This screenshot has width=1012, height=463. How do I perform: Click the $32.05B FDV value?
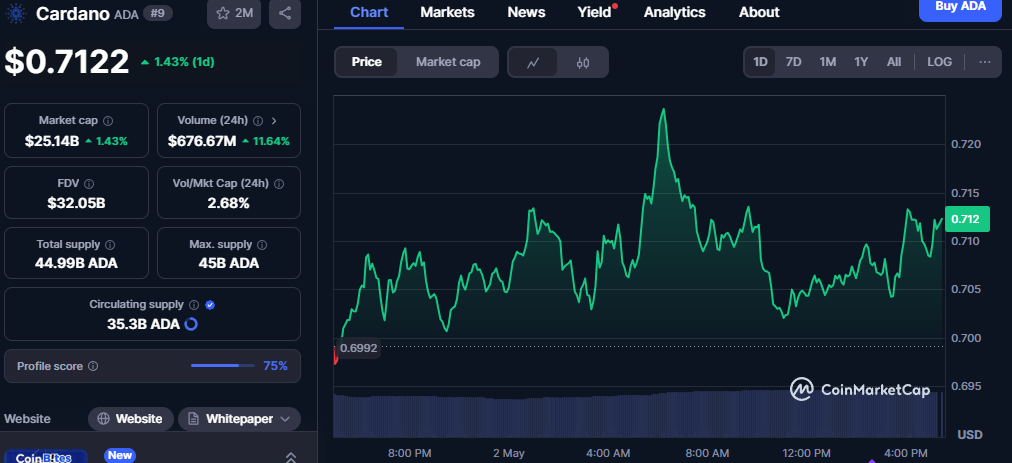coord(76,203)
